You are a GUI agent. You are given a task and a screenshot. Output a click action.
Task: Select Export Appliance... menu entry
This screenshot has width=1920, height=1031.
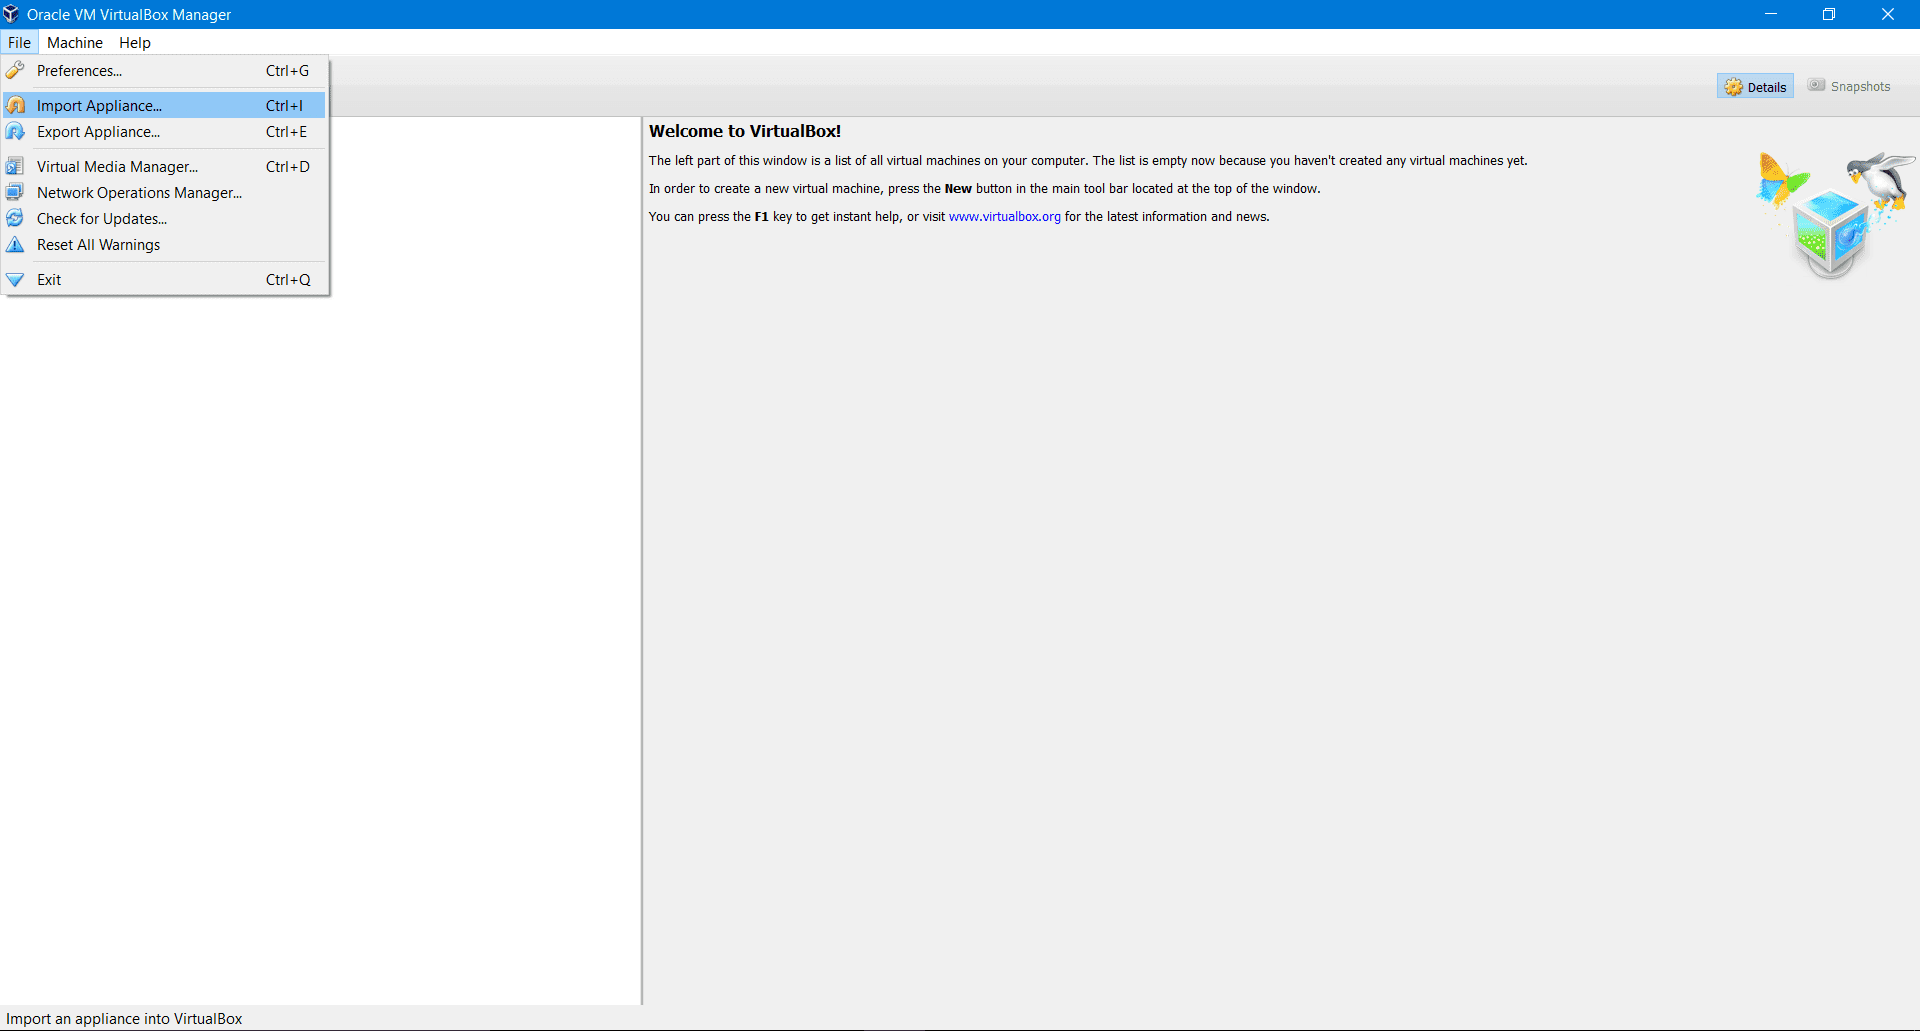pyautogui.click(x=164, y=131)
